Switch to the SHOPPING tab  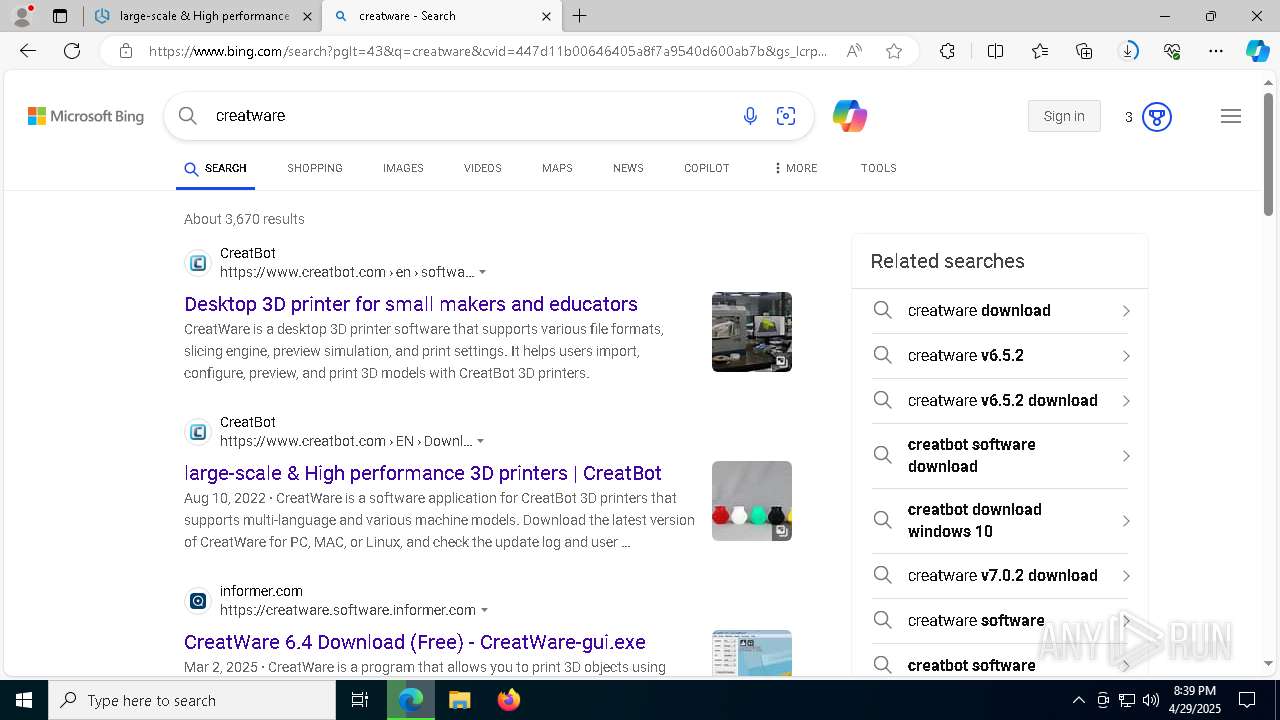click(315, 168)
